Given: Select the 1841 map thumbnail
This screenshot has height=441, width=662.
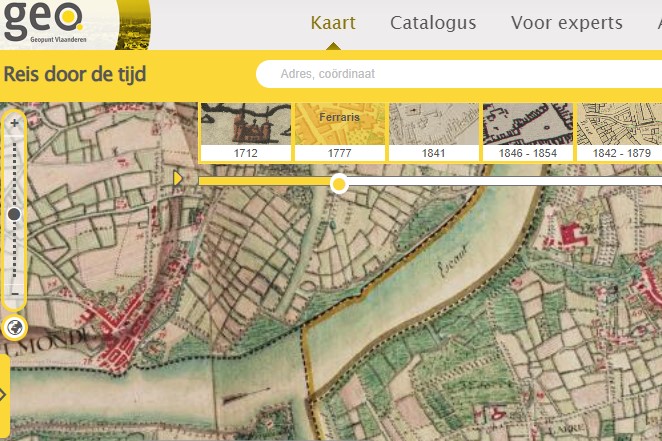Looking at the screenshot, I should (x=434, y=132).
